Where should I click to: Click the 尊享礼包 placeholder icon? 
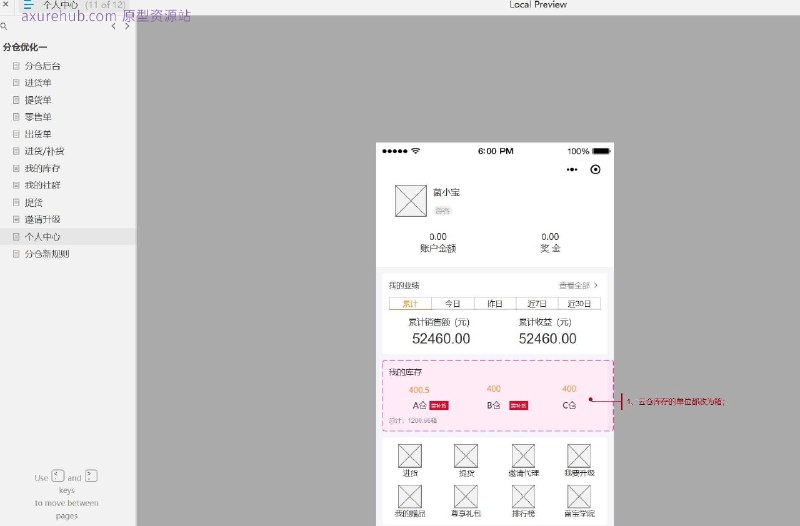(466, 496)
